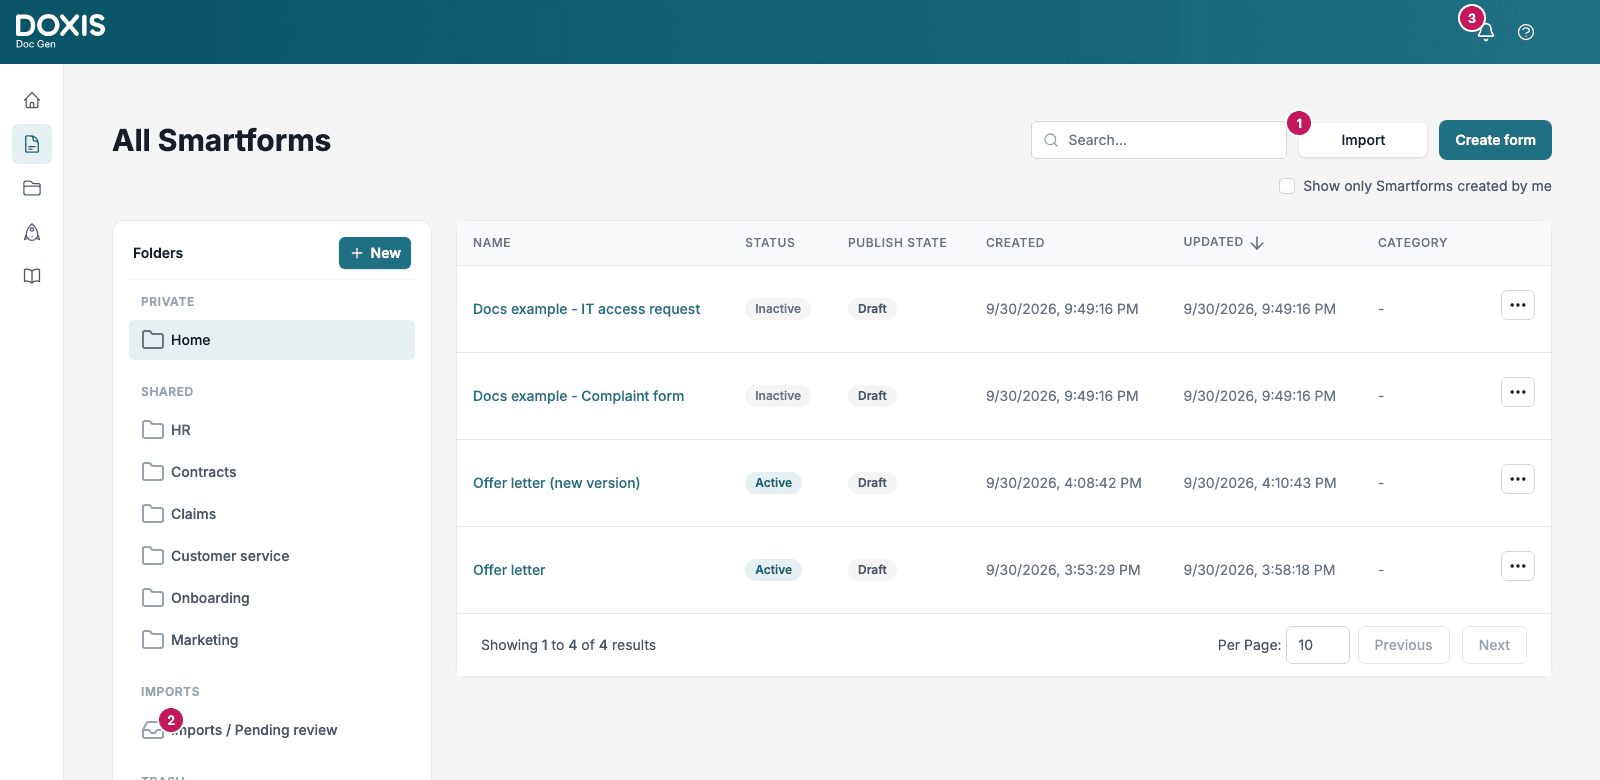
Task: Open the book documentation icon in sidebar
Action: tap(32, 276)
